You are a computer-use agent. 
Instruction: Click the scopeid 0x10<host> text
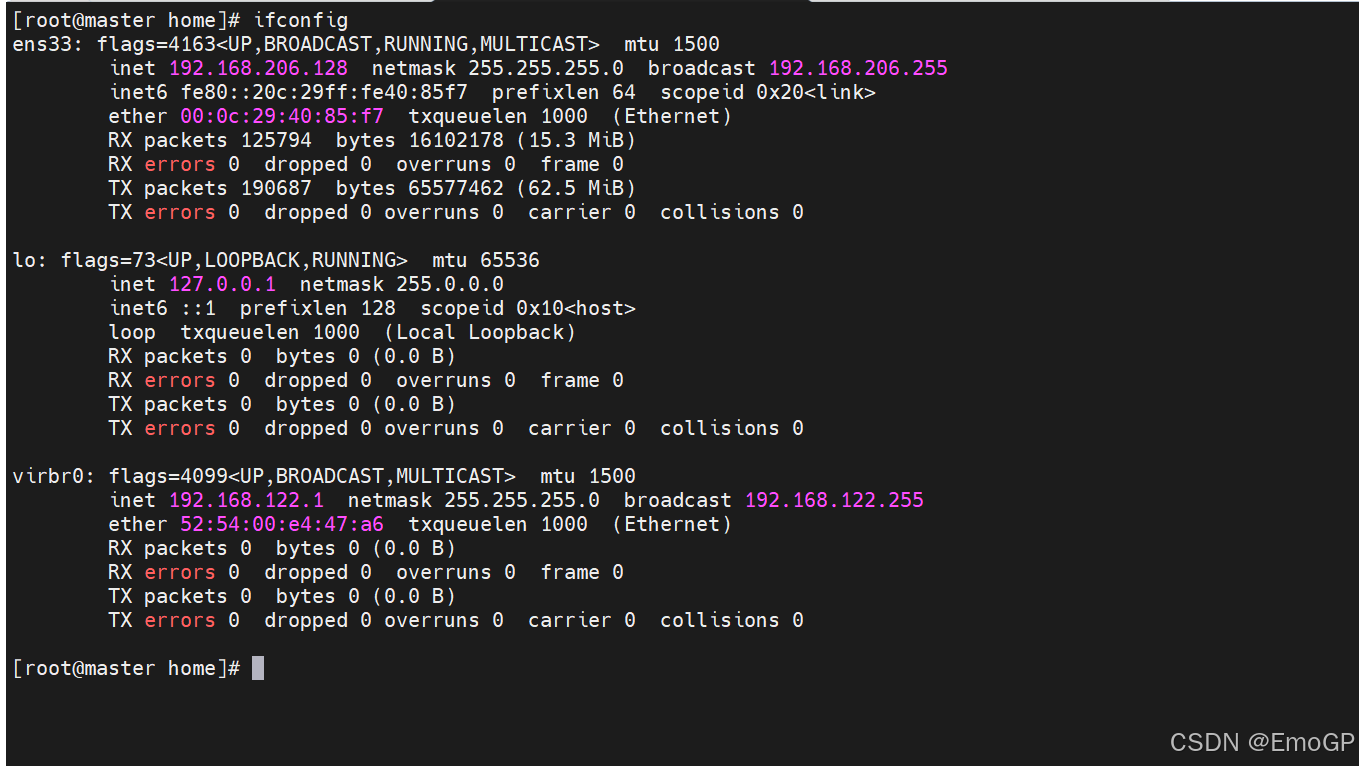[528, 308]
